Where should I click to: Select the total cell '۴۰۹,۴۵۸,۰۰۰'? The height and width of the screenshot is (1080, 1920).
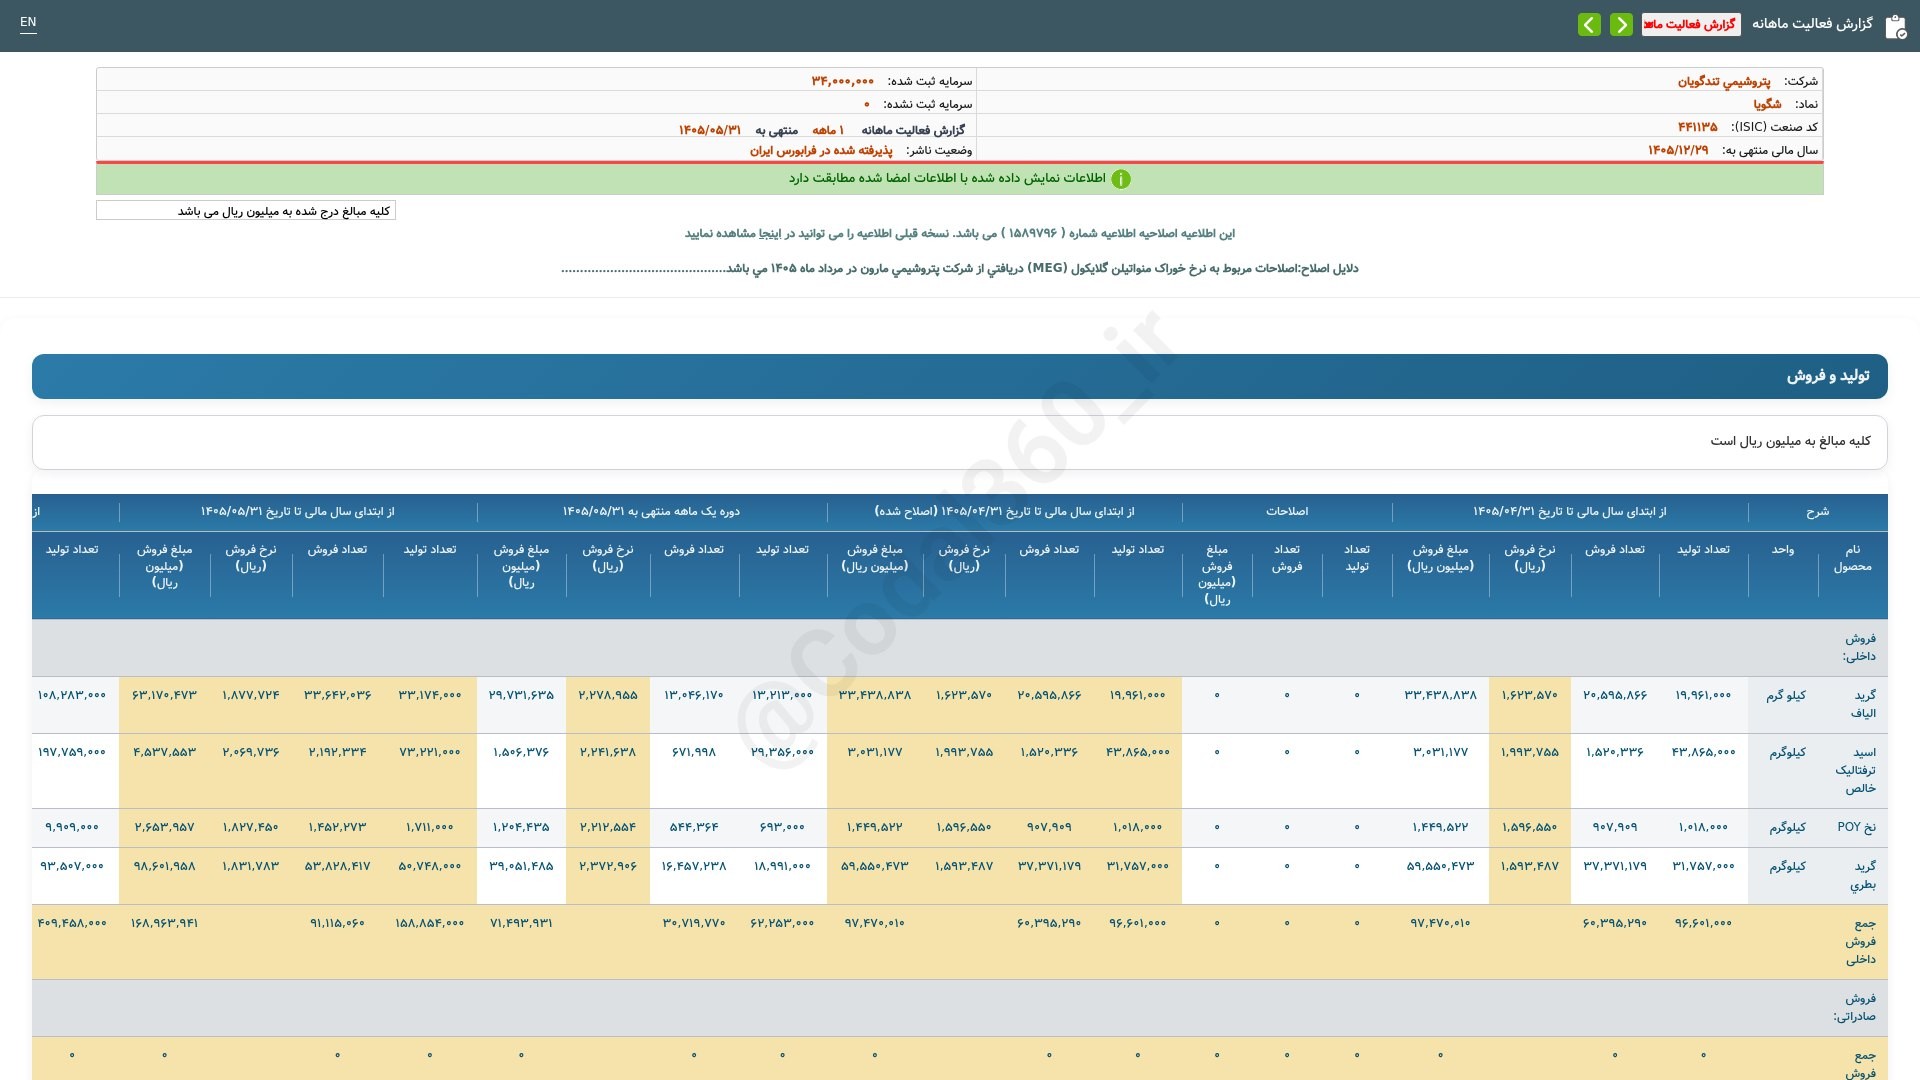pyautogui.click(x=72, y=923)
